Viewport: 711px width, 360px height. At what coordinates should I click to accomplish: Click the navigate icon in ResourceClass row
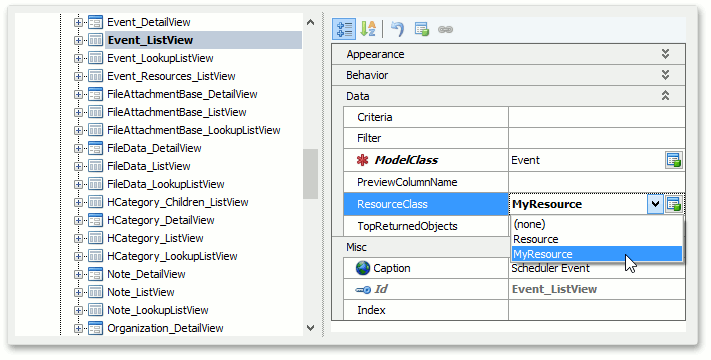pos(674,204)
